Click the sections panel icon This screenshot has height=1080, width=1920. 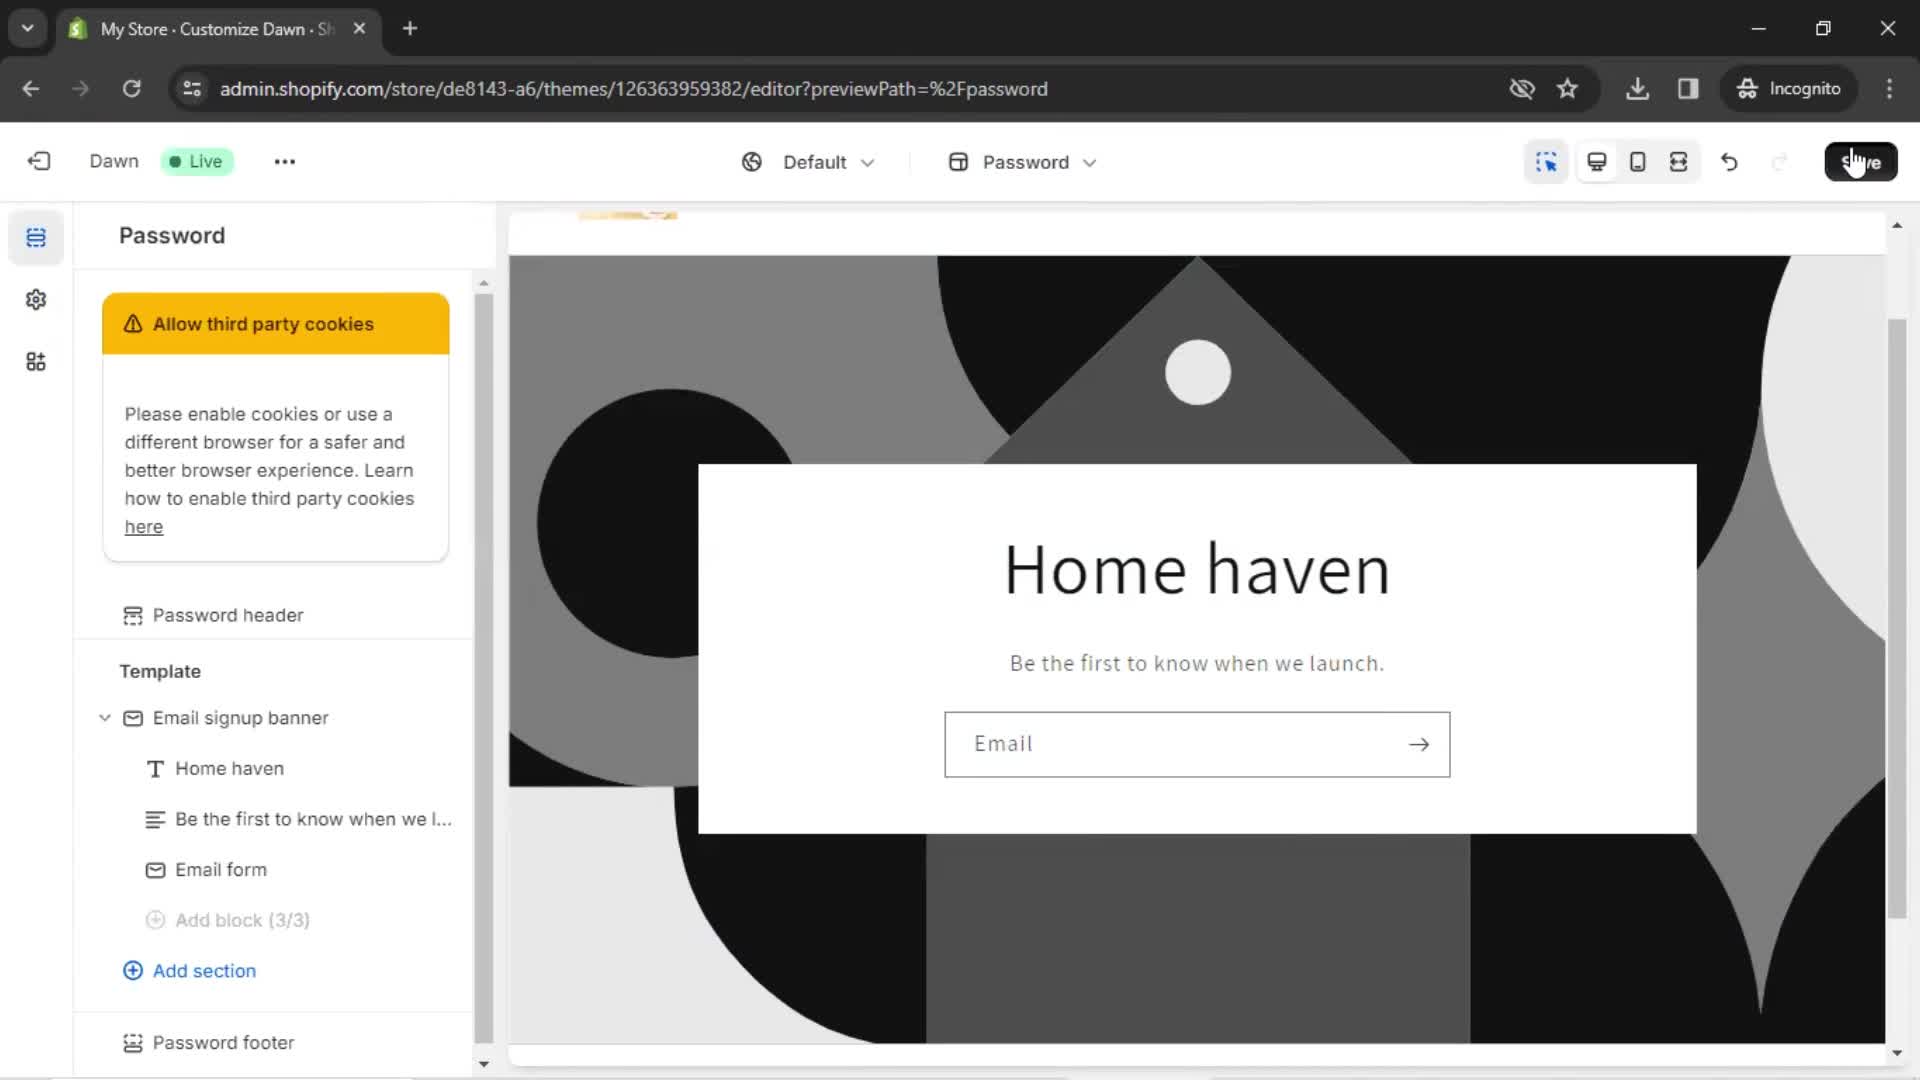click(x=36, y=237)
